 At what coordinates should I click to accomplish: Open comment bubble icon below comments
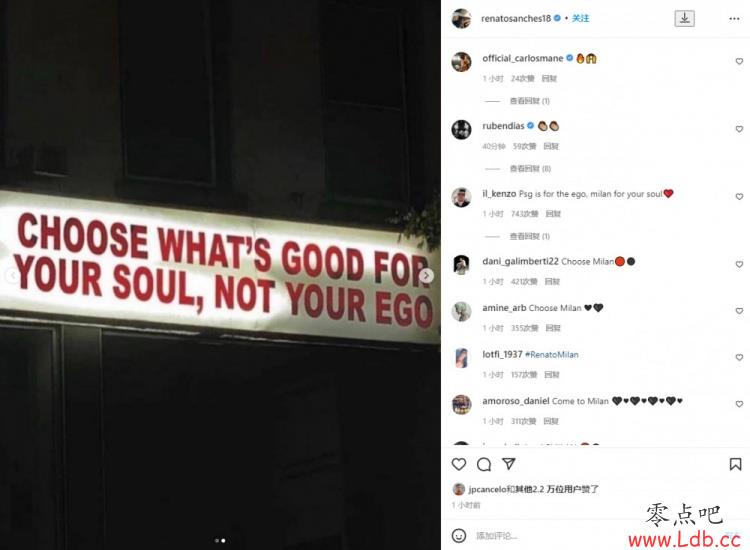(x=484, y=464)
